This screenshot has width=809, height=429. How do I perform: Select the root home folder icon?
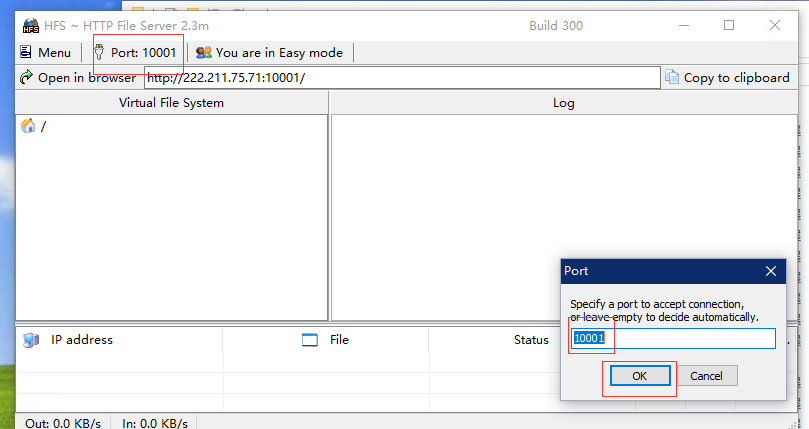point(28,126)
